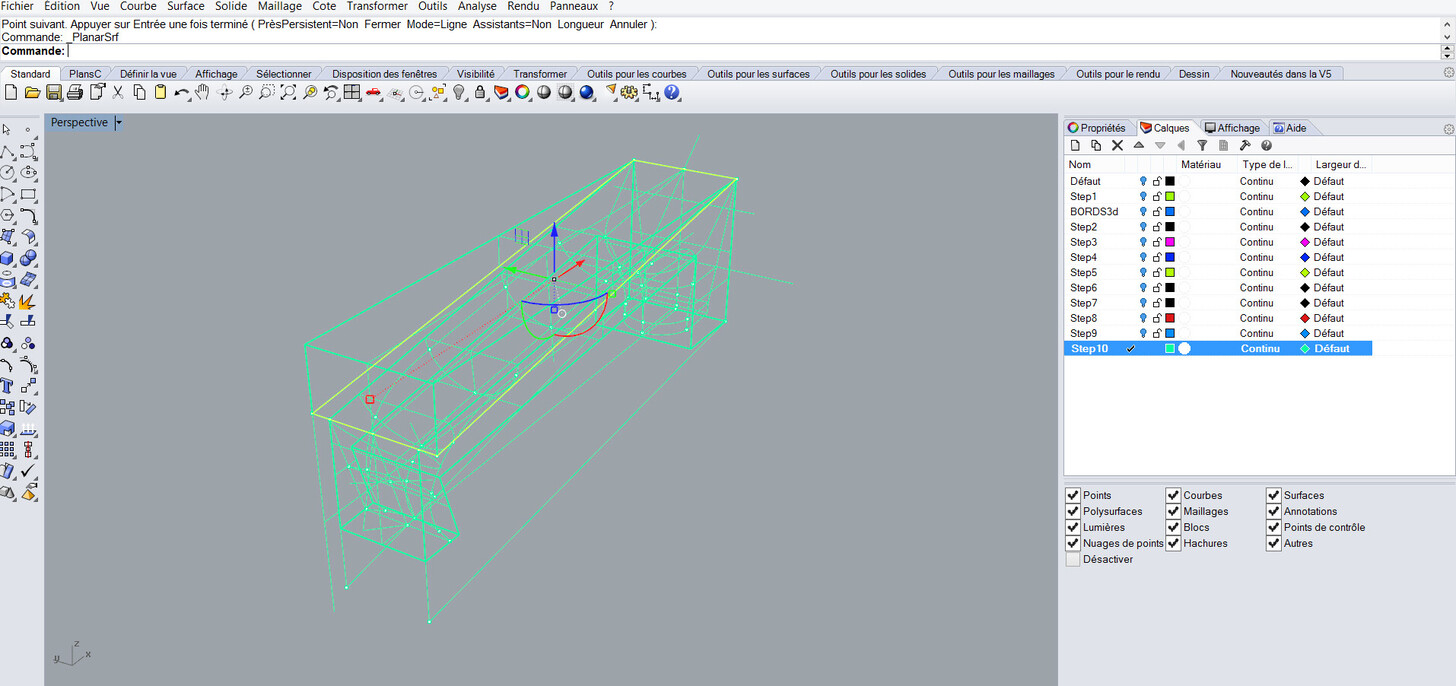This screenshot has width=1456, height=686.
Task: Click the Save diskette icon
Action: click(x=53, y=92)
